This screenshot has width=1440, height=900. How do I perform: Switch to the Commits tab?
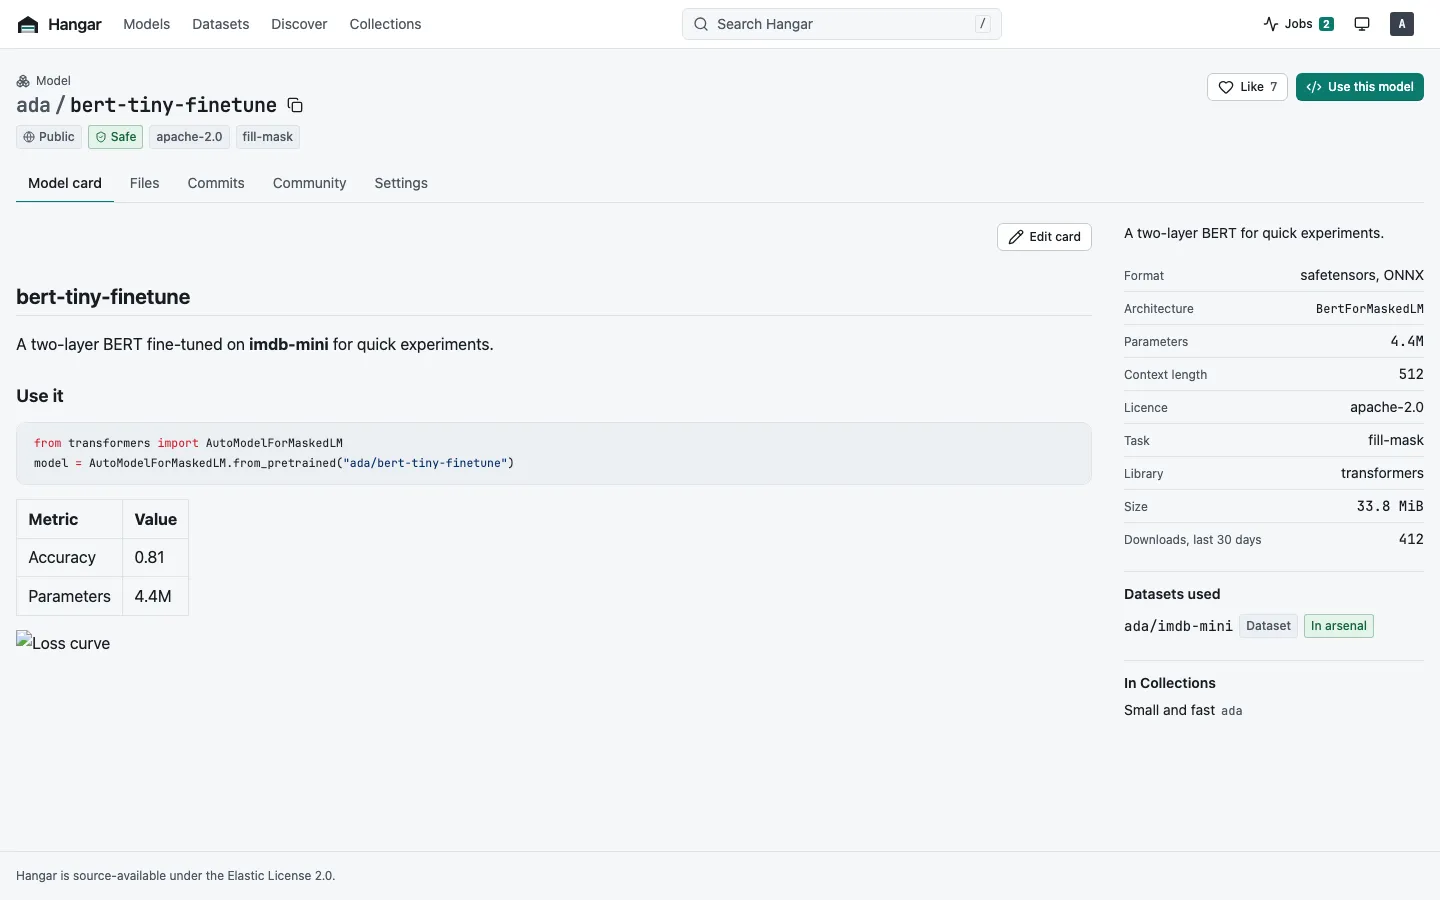coord(216,183)
